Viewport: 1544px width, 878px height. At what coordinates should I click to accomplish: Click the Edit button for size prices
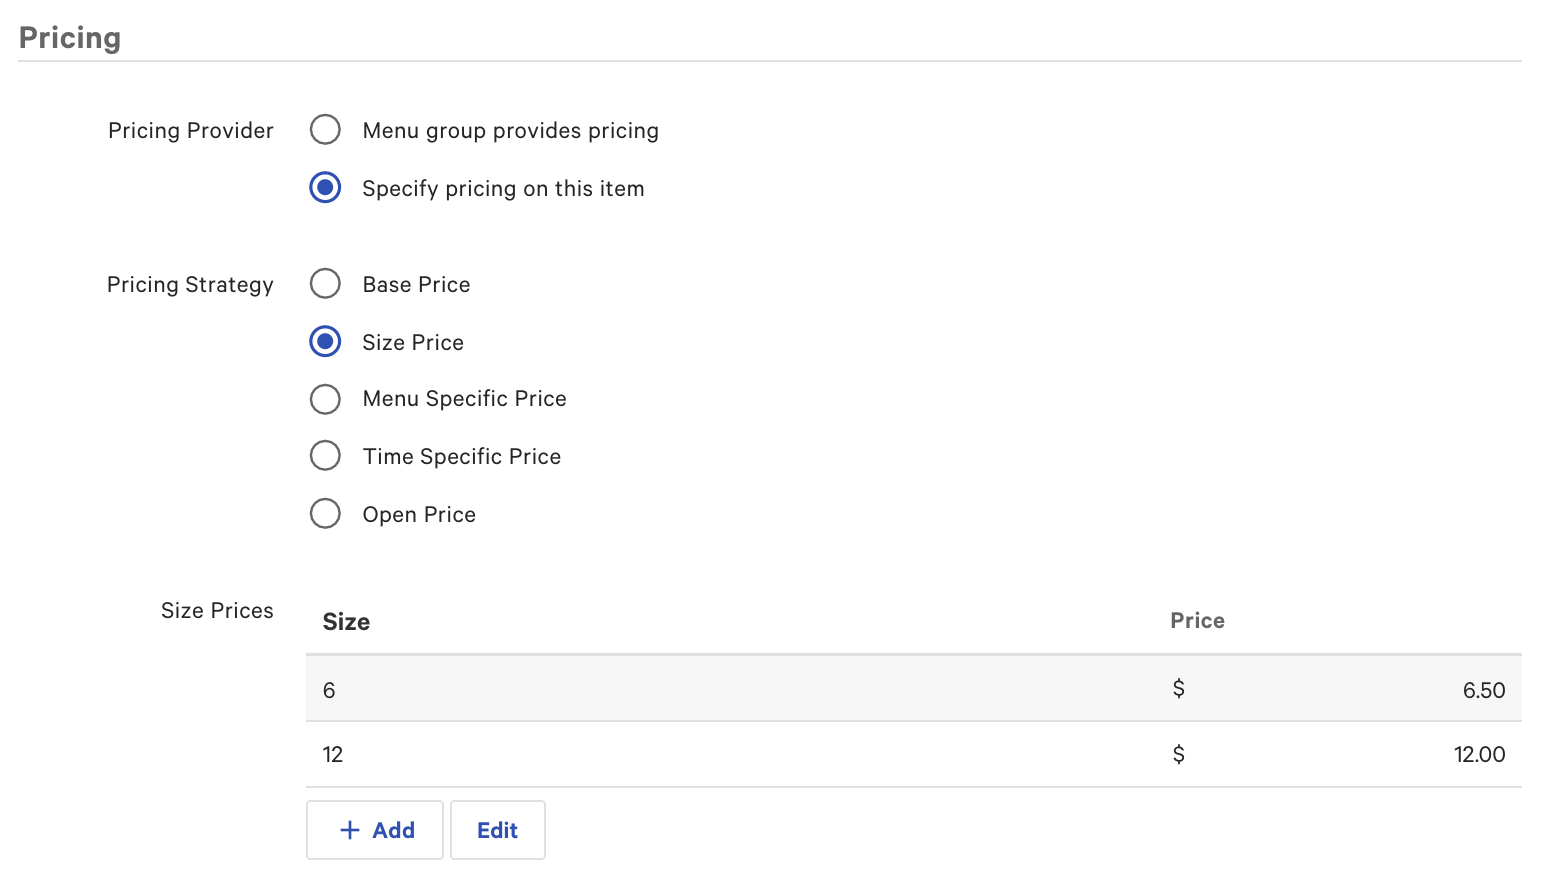pyautogui.click(x=497, y=830)
